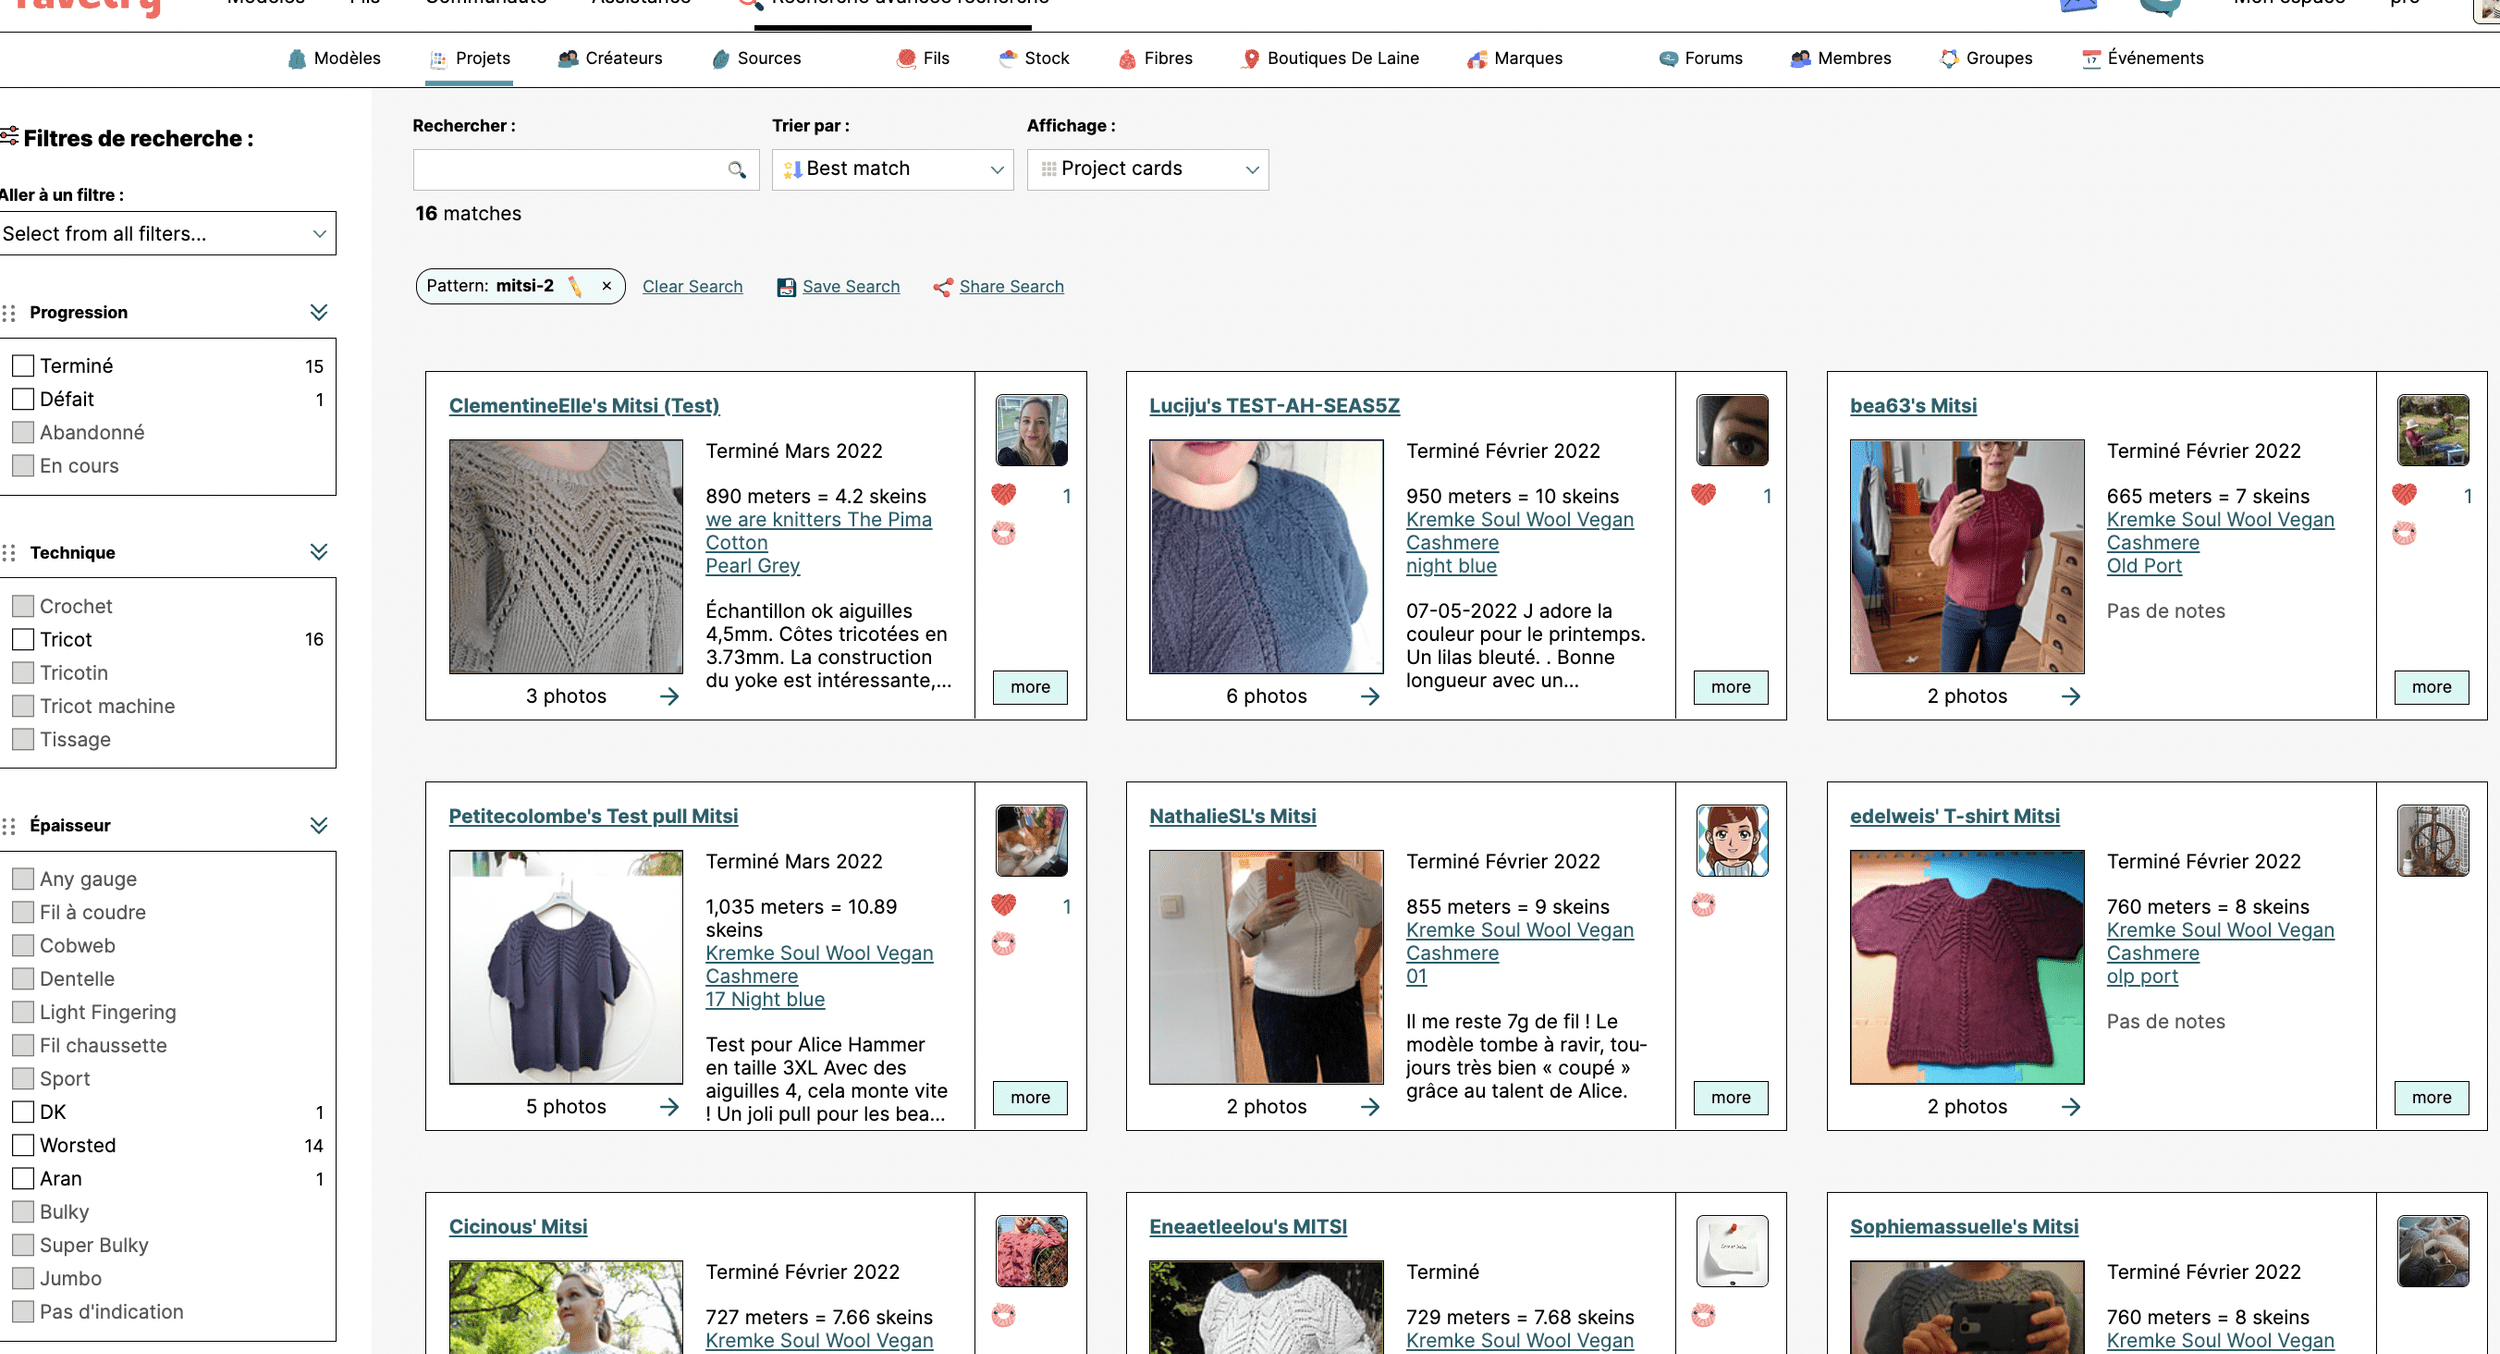The image size is (2500, 1354).
Task: Tick the Tricot technique checkbox
Action: click(23, 639)
